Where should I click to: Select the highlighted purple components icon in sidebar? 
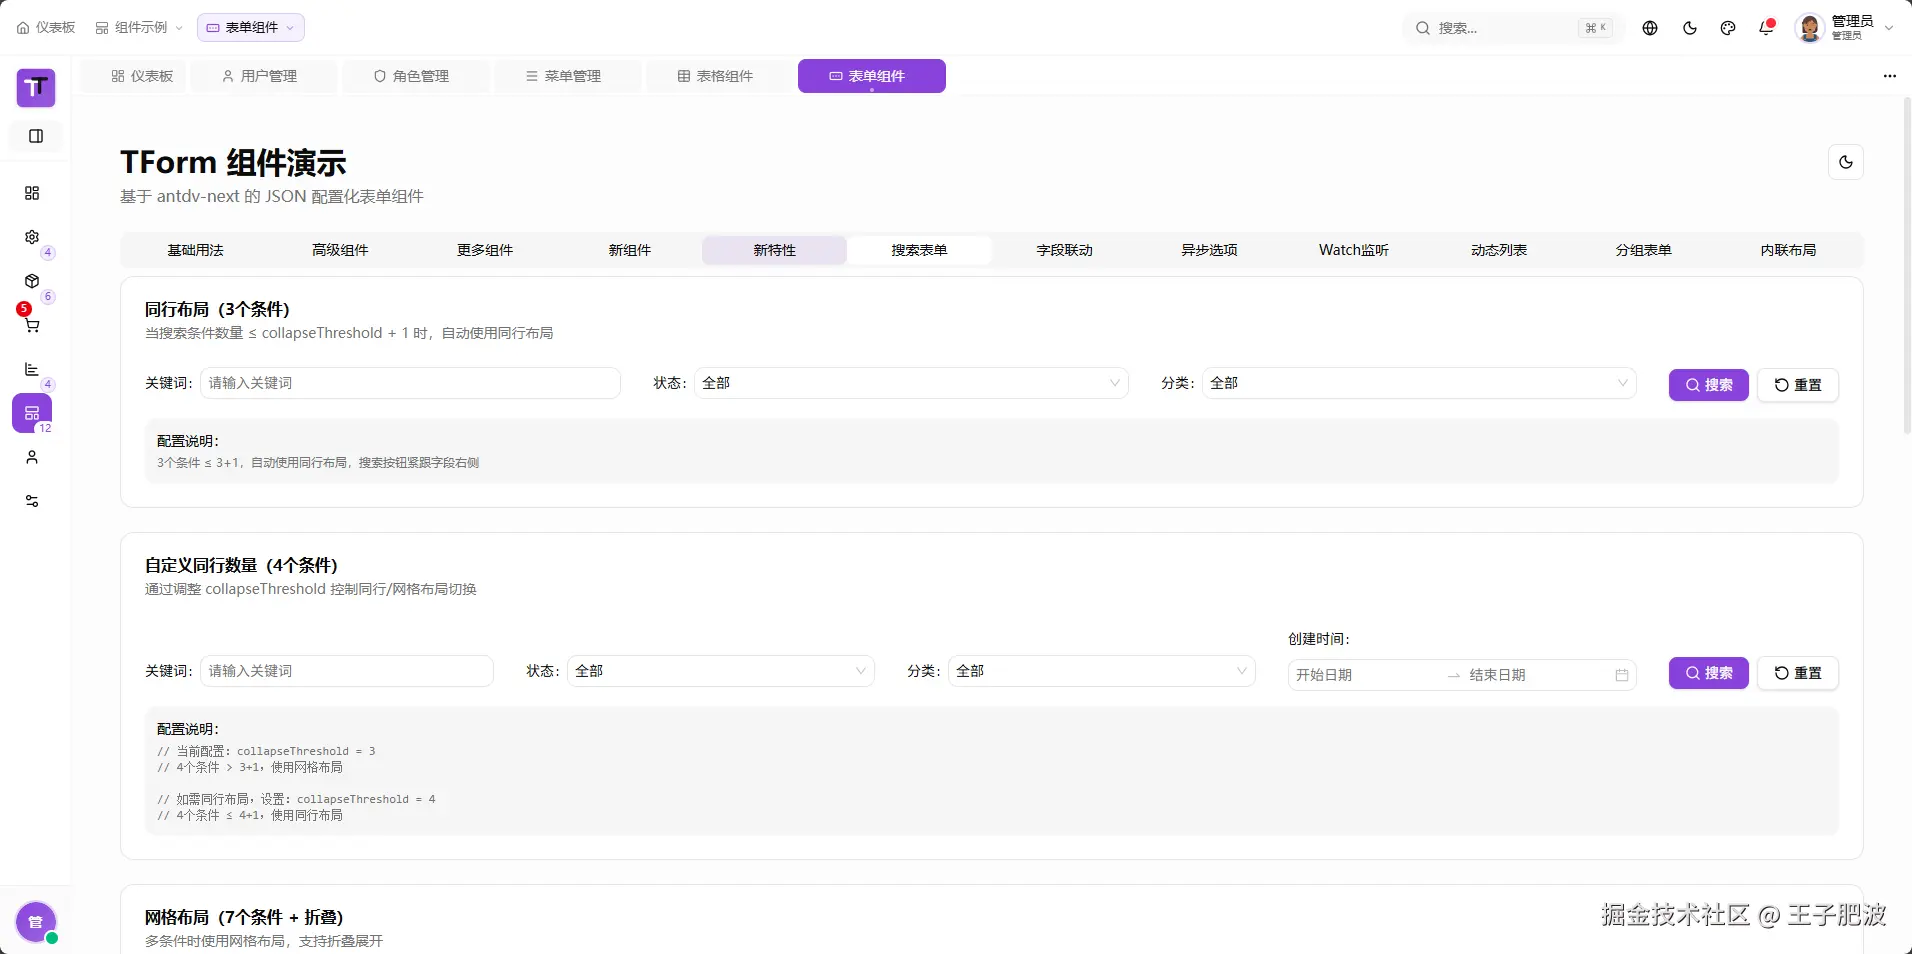[x=32, y=413]
